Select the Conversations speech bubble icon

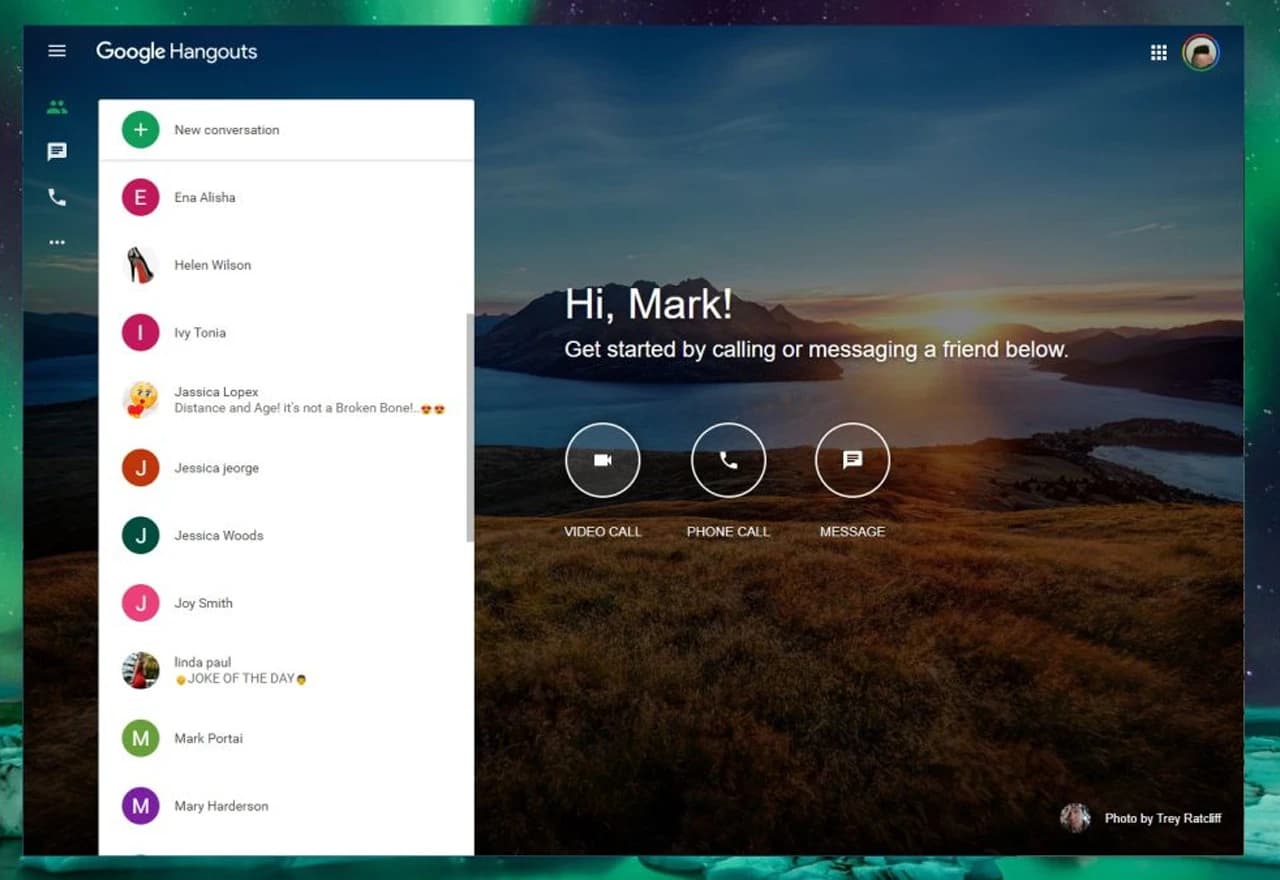[57, 152]
